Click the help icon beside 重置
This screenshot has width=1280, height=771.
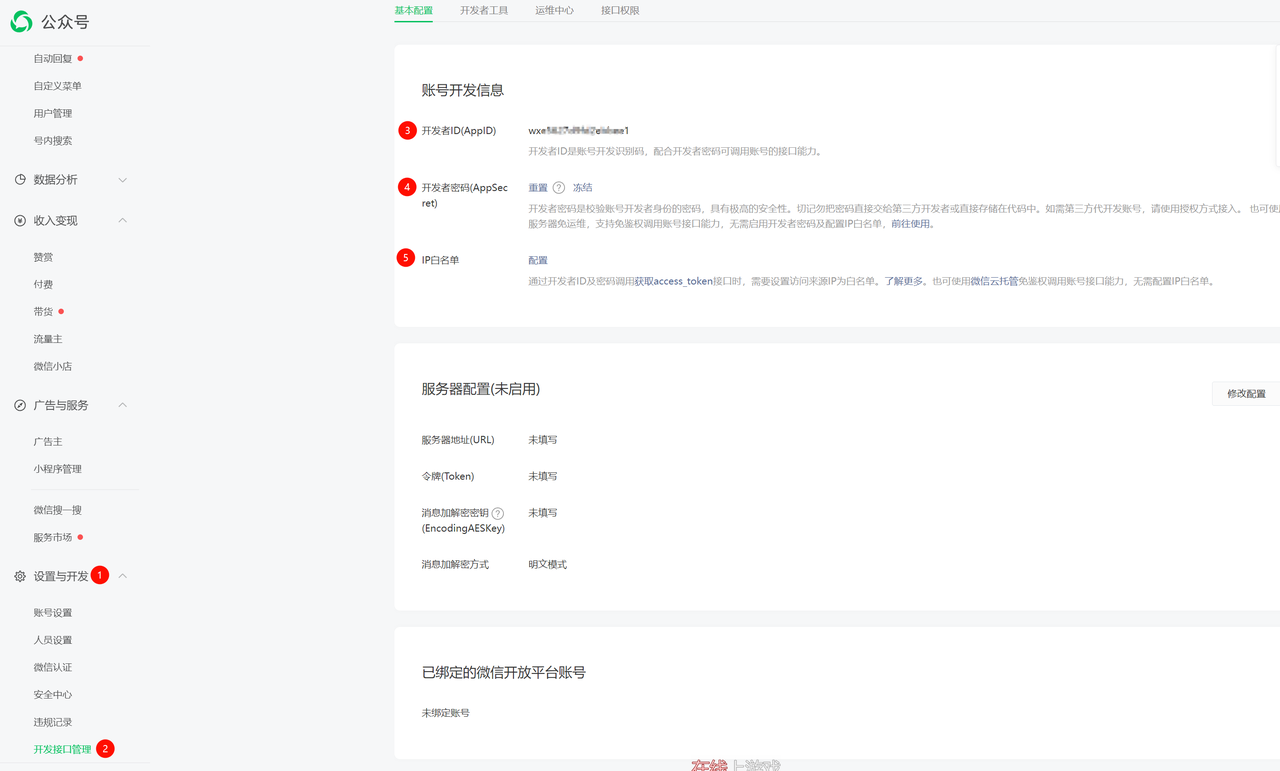559,188
